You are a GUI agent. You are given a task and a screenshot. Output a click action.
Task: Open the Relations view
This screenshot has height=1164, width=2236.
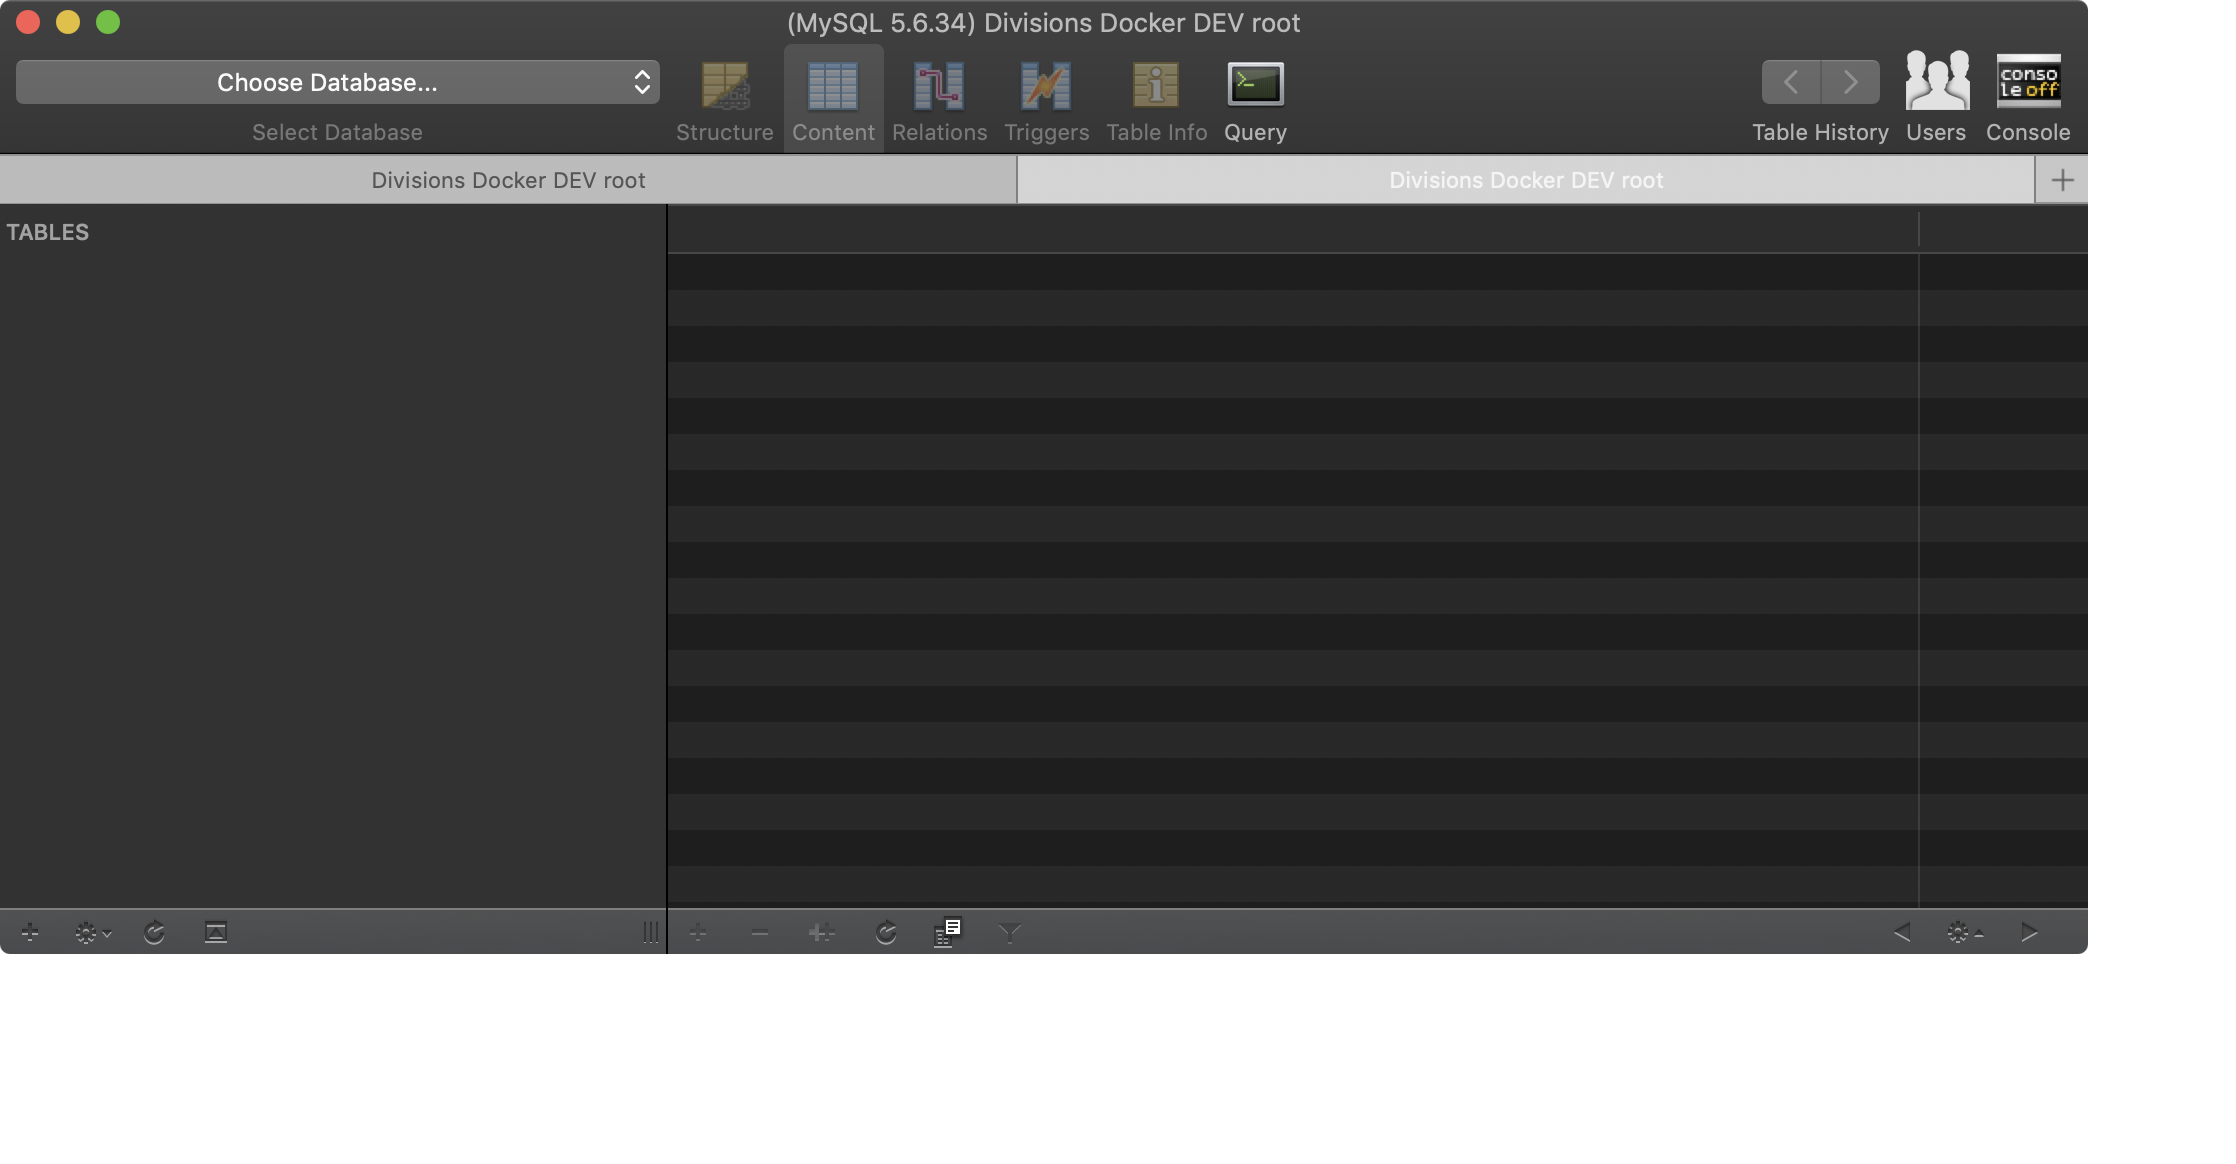click(938, 97)
